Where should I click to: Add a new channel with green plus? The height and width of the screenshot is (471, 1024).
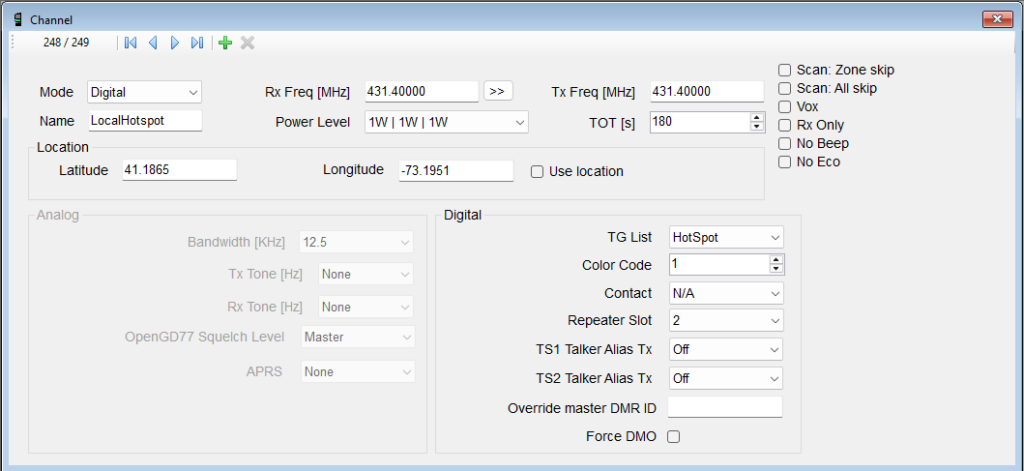coord(225,43)
